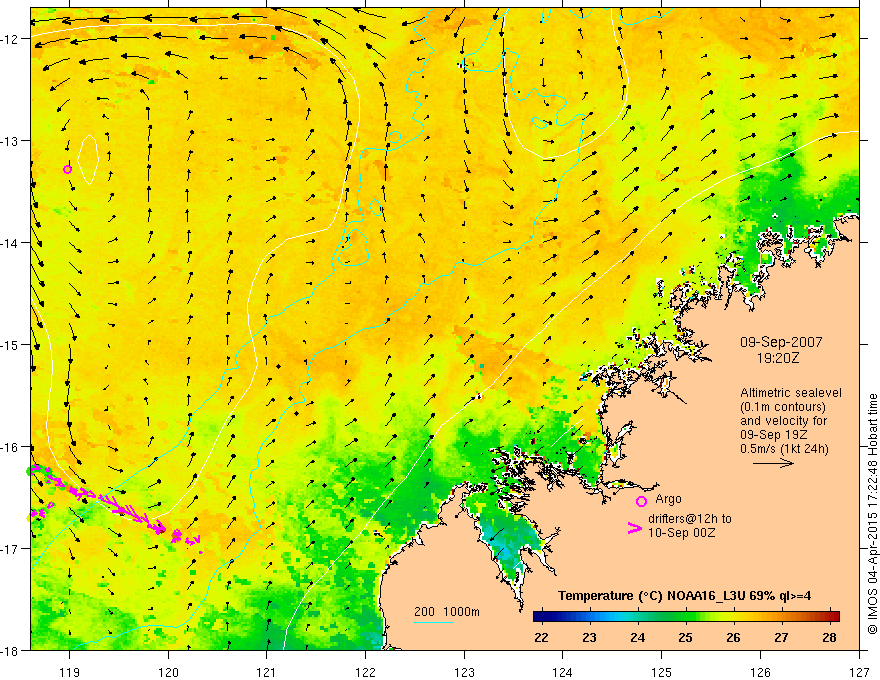Screen dimensions: 880x680
Task: Click the cyan bathymetry legend line
Action: [434, 622]
